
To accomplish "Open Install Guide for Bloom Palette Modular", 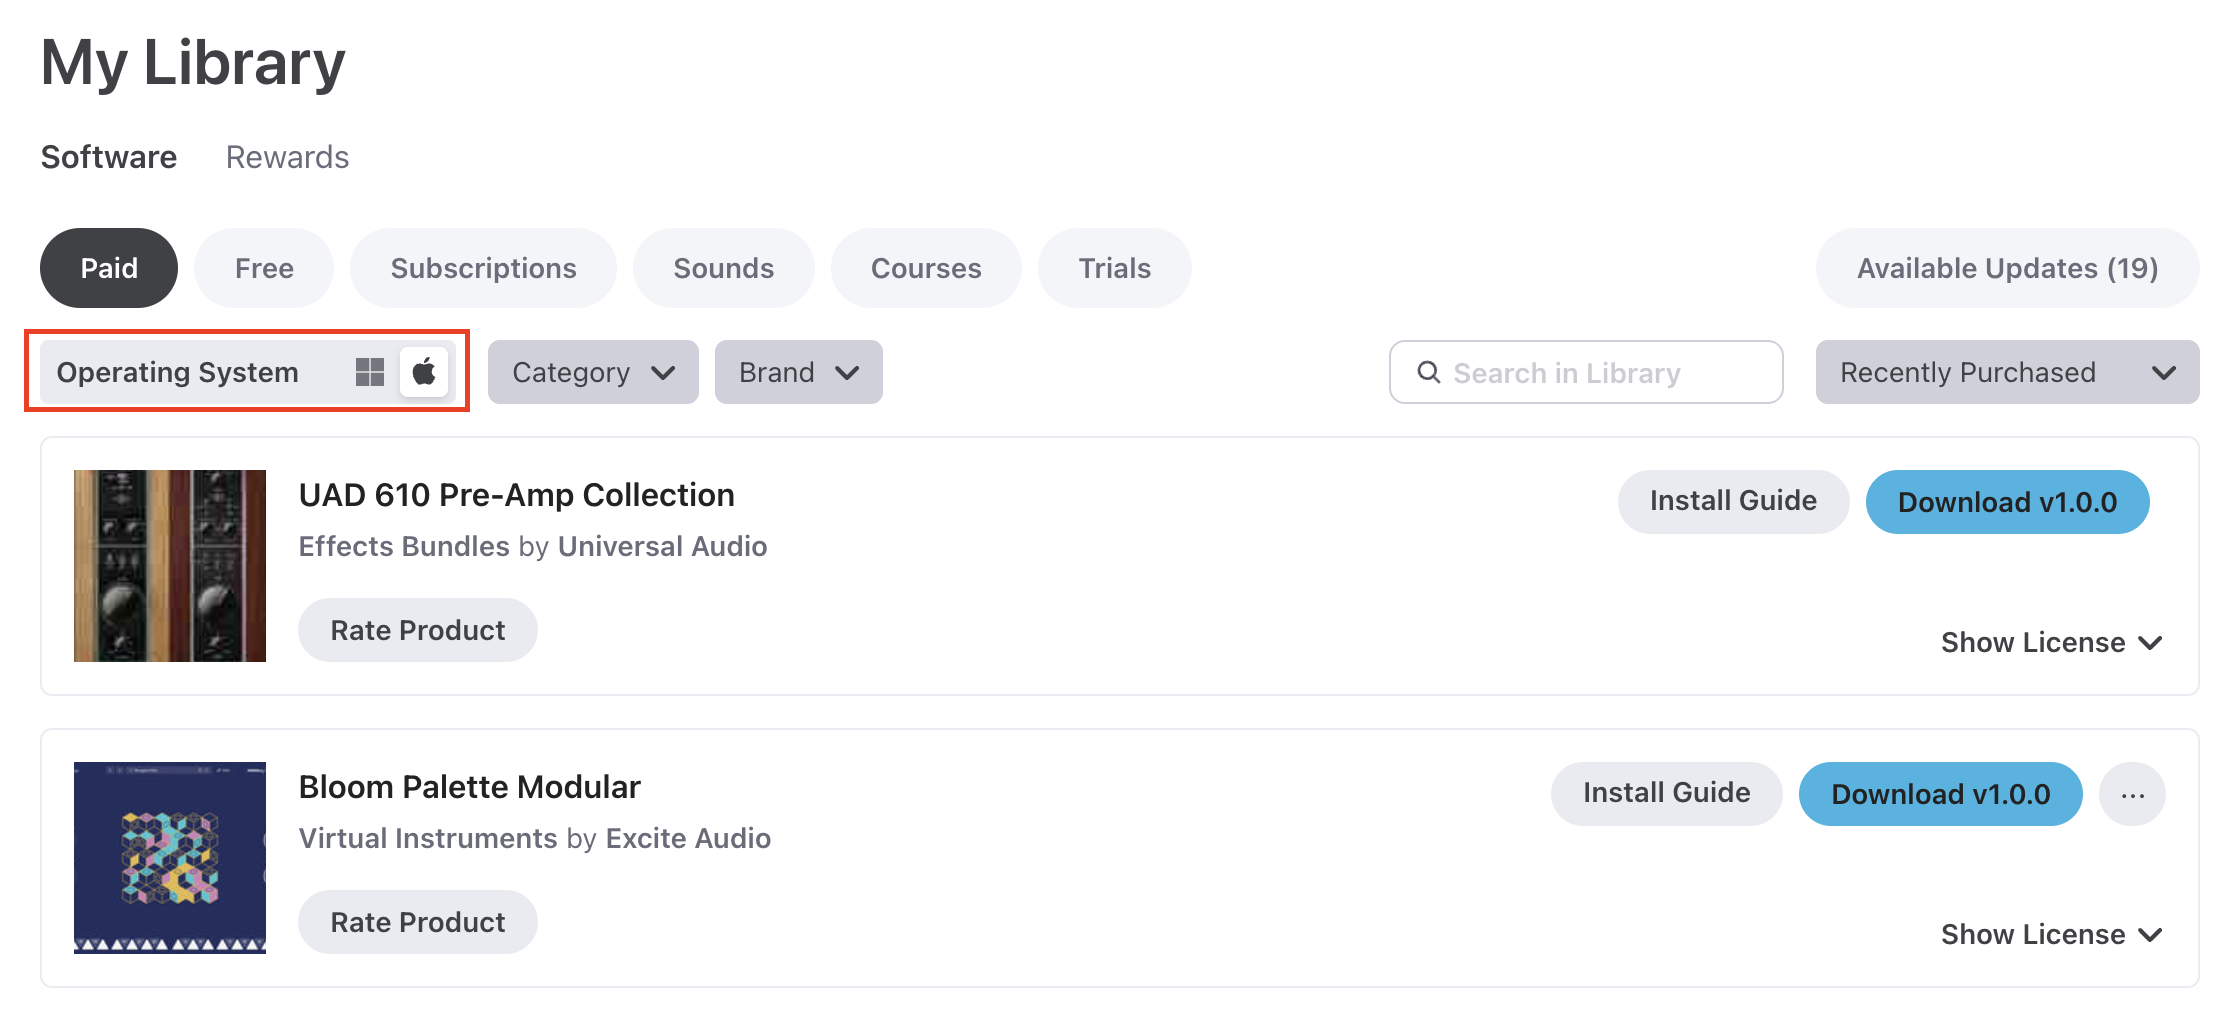I will [x=1666, y=794].
